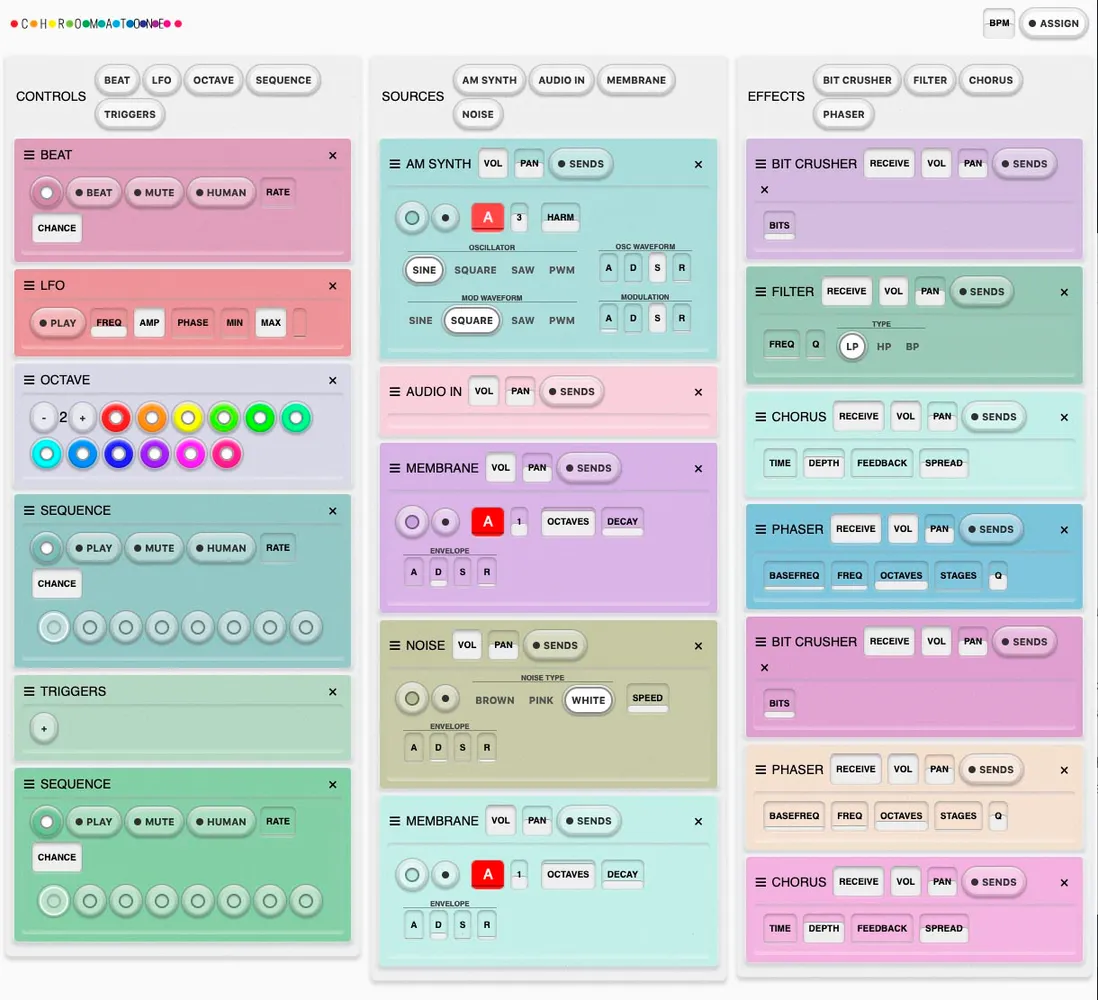Click the drag handle icon of BEAT module
Viewport: 1098px width, 1000px height.
(29, 155)
